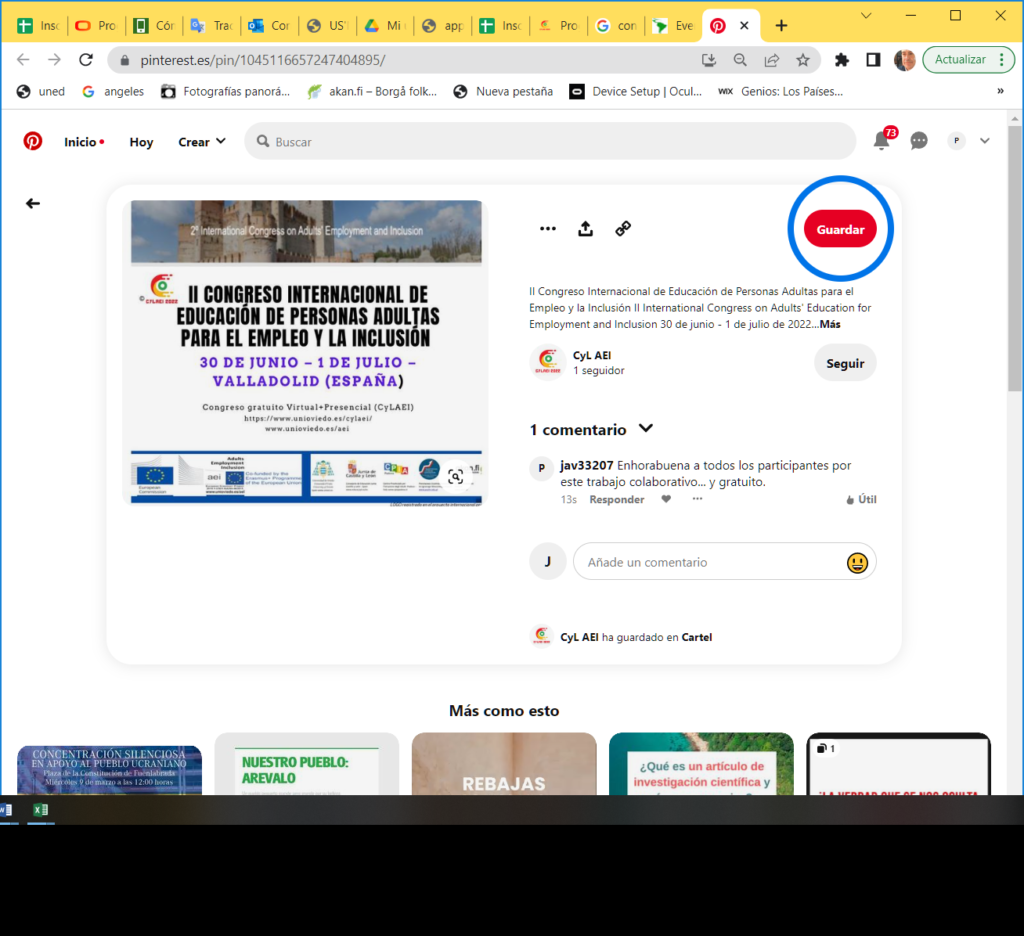The height and width of the screenshot is (936, 1024).
Task: Reload the page in Chrome
Action: [86, 60]
